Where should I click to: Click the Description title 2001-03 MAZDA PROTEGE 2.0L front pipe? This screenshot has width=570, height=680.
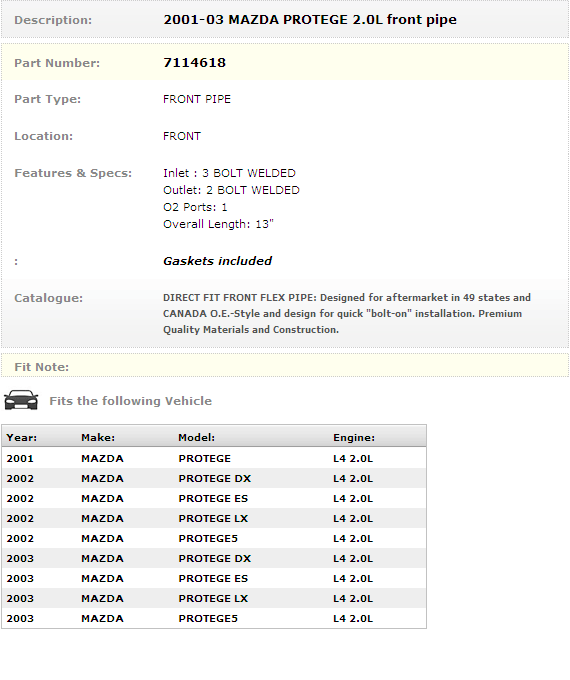coord(310,20)
